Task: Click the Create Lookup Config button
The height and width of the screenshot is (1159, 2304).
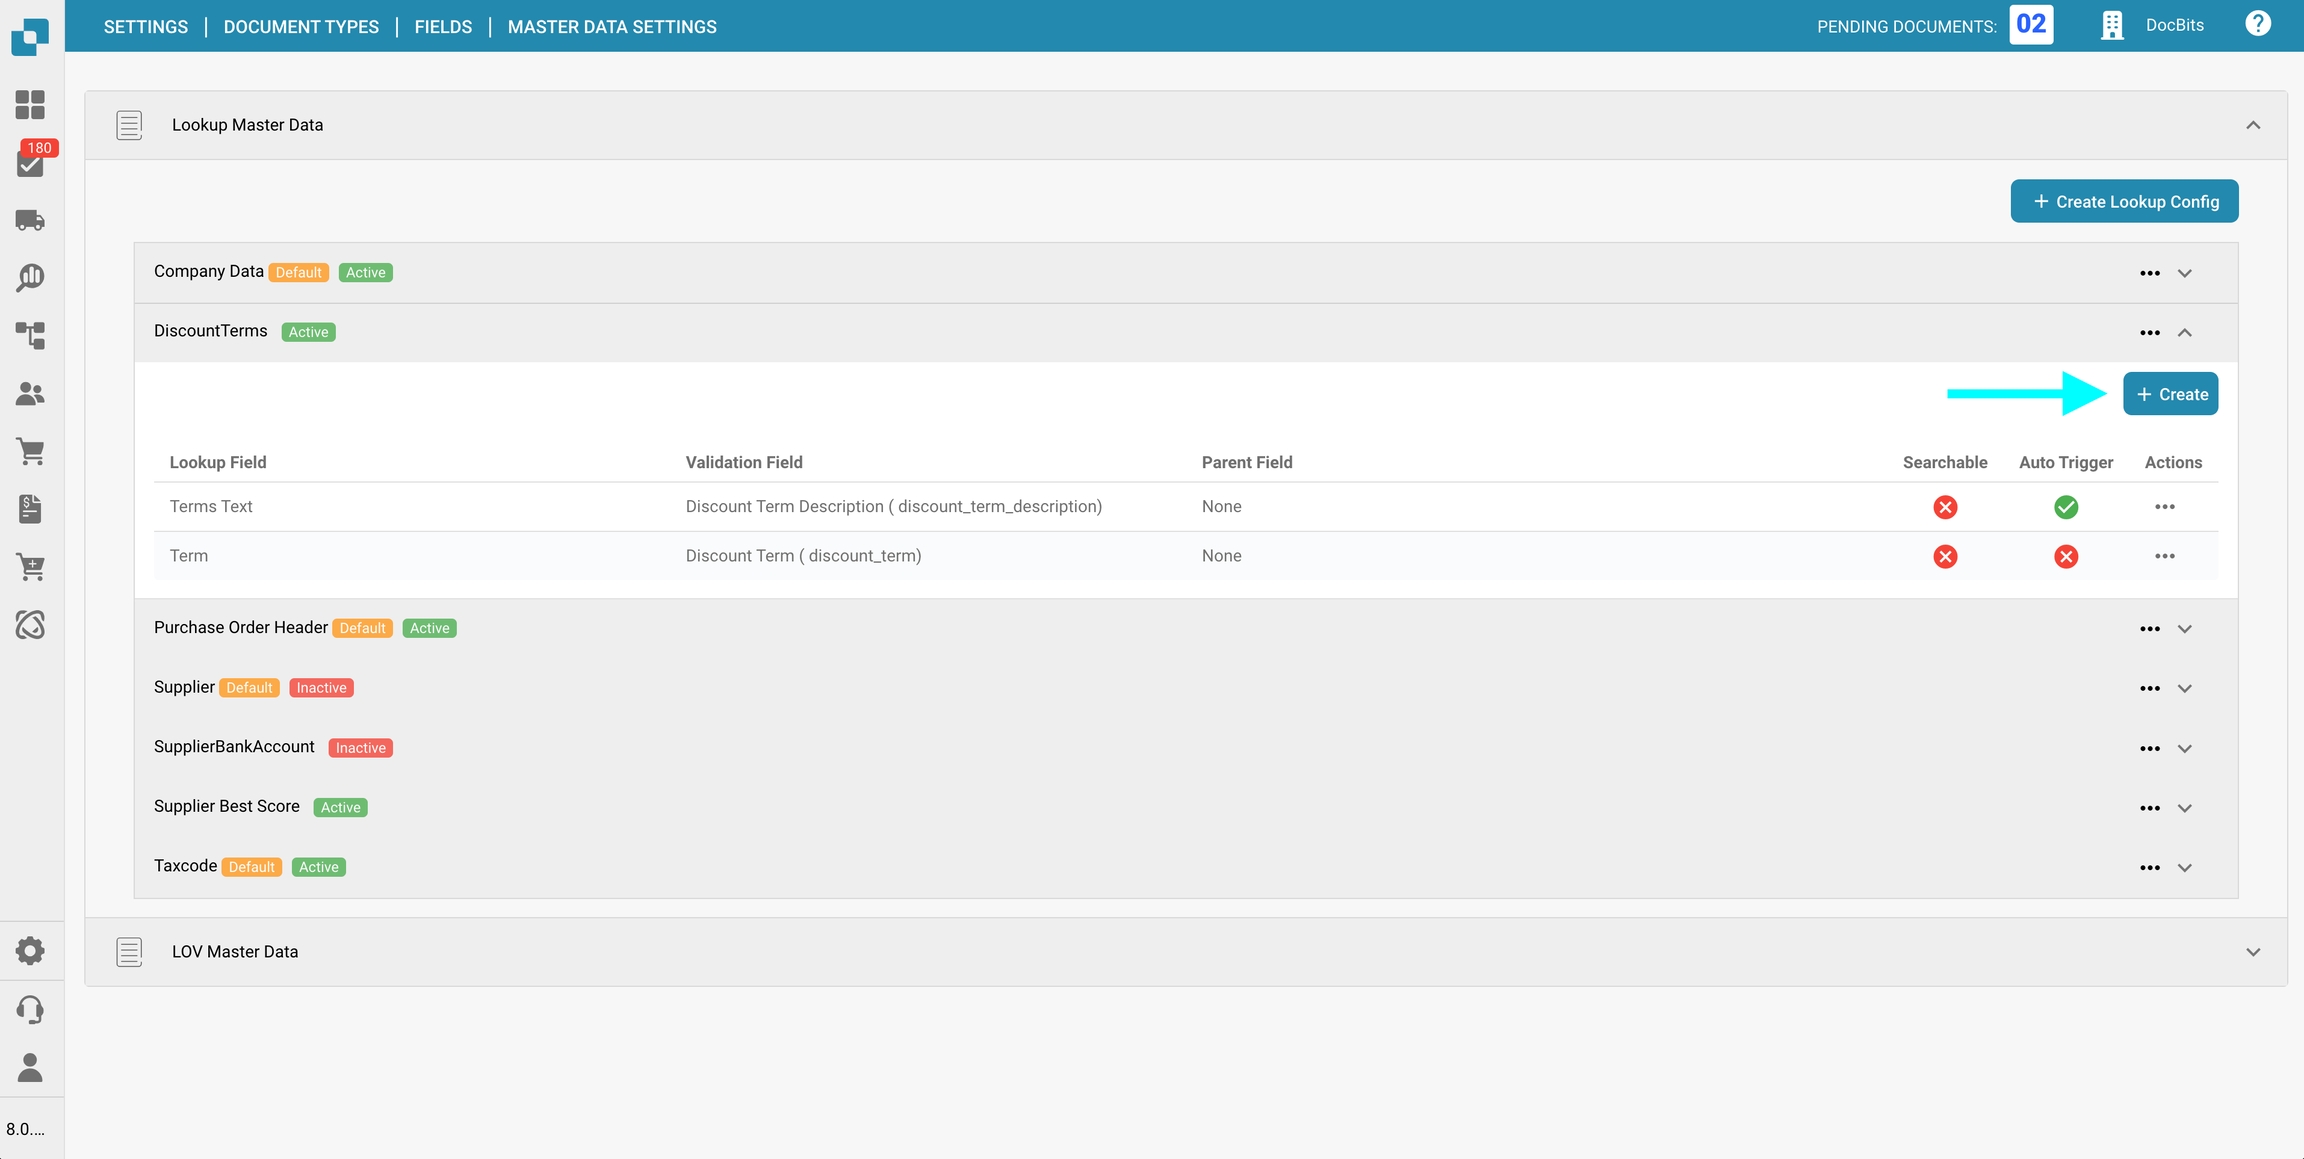Action: pyautogui.click(x=2124, y=202)
